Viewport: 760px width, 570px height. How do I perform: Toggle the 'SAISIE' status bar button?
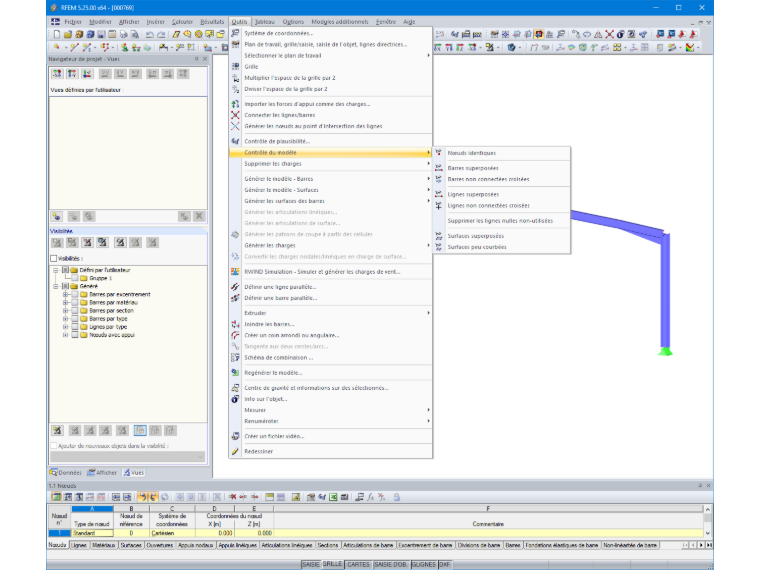click(x=311, y=565)
